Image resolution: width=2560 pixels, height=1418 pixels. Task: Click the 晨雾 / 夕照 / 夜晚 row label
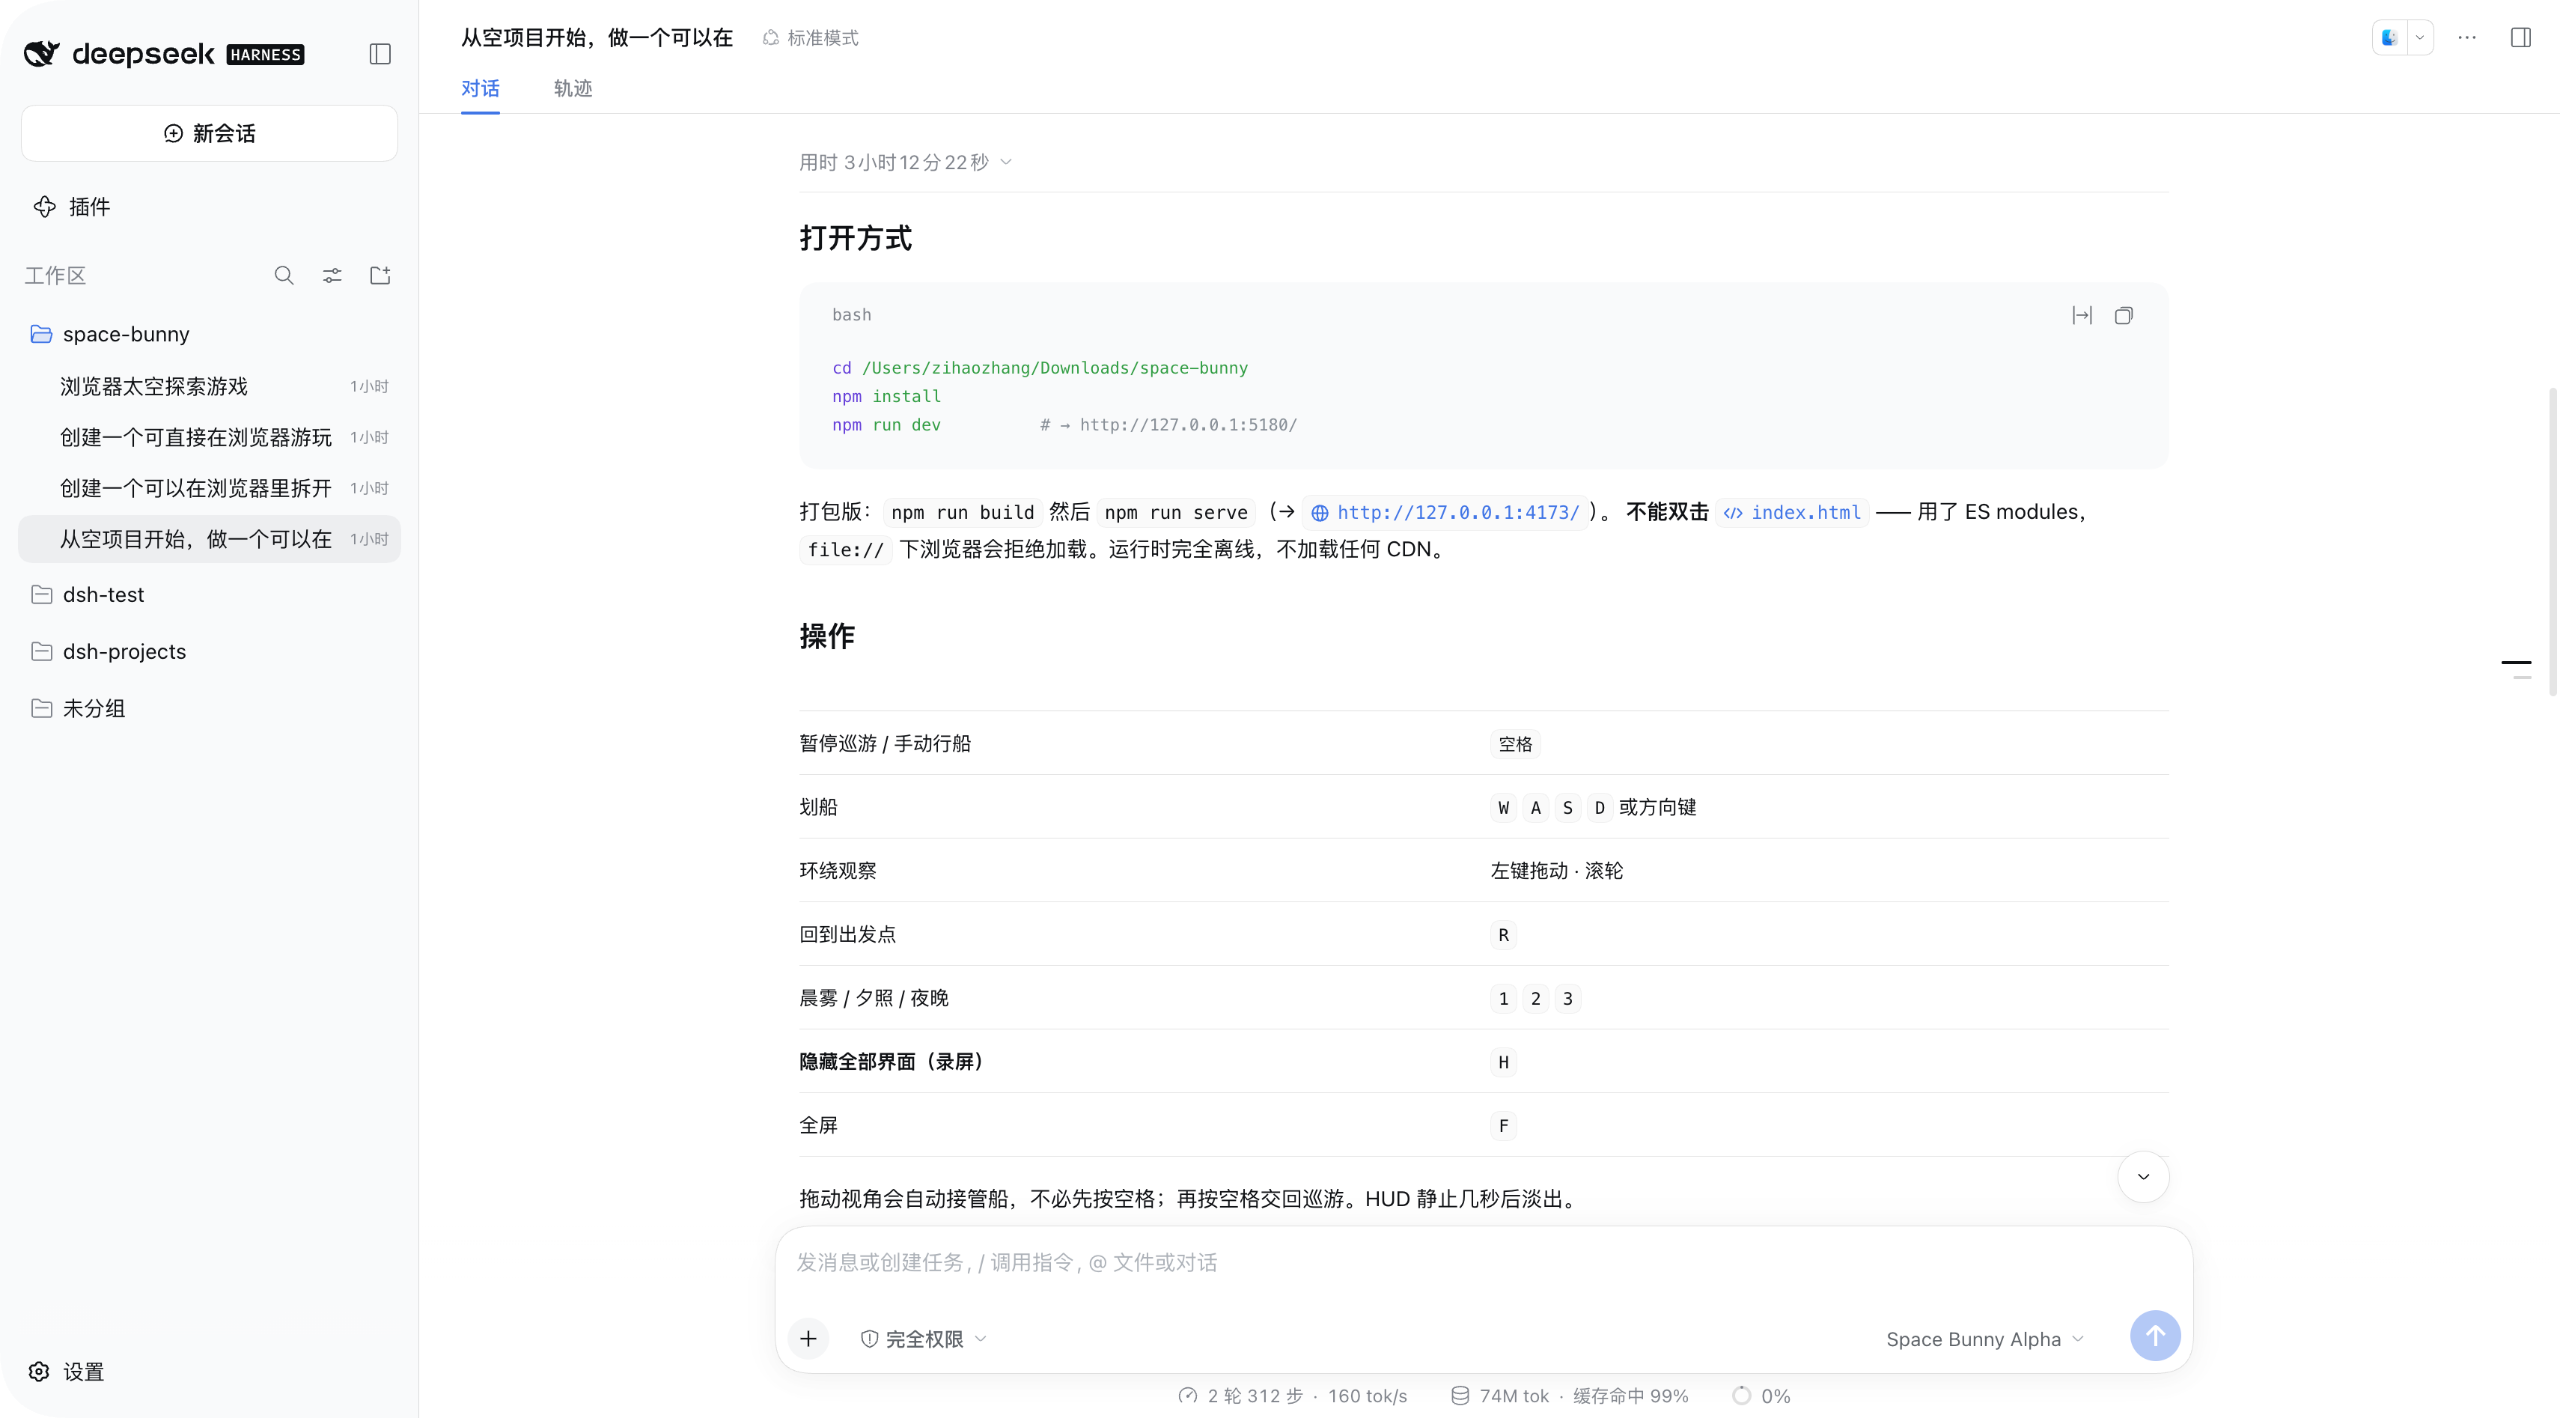(x=874, y=998)
